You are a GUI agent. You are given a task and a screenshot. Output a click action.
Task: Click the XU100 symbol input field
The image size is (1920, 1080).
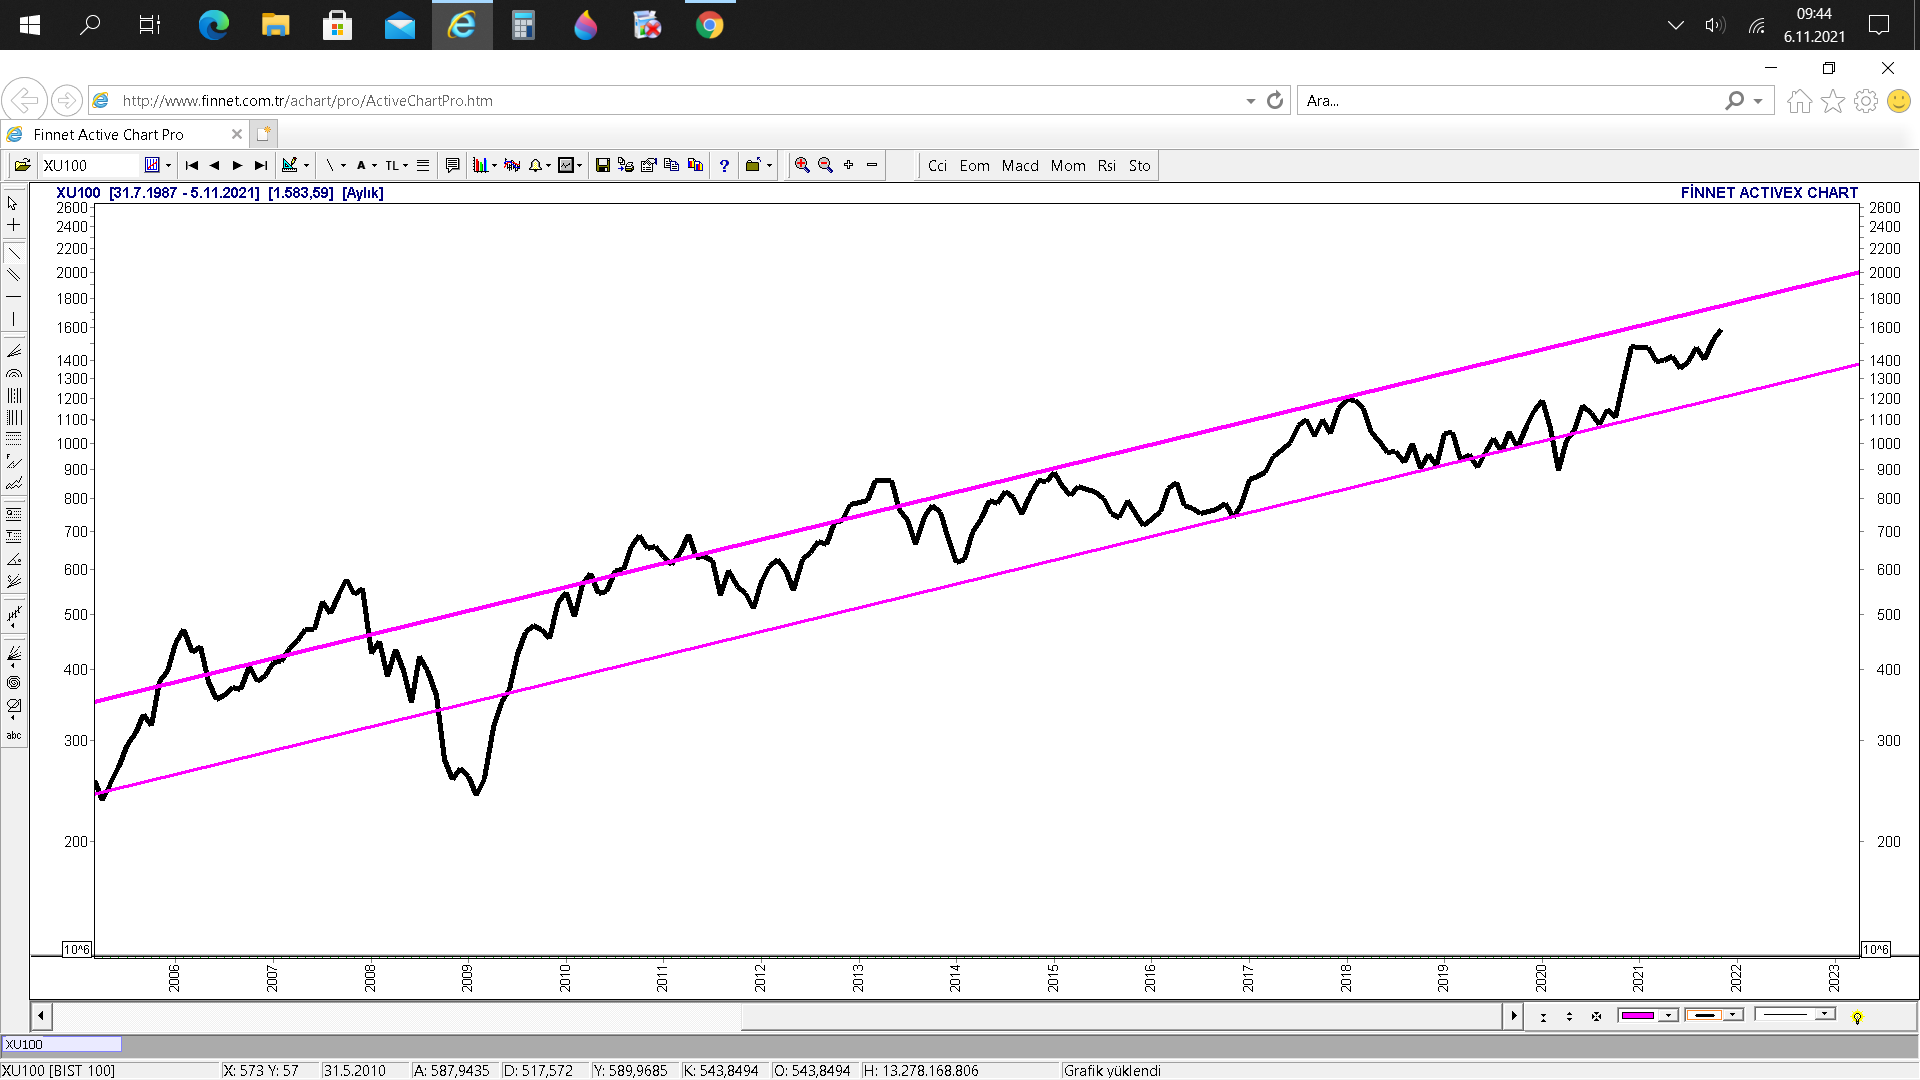[x=90, y=166]
